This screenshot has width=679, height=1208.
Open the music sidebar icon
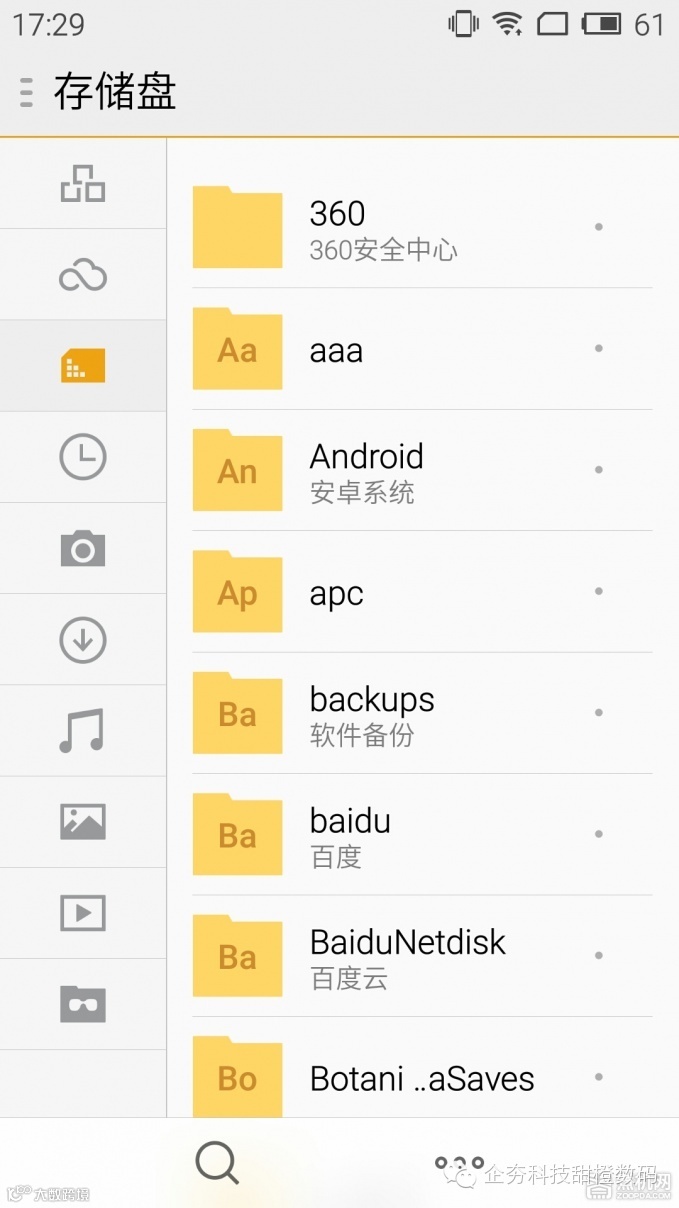click(x=82, y=730)
